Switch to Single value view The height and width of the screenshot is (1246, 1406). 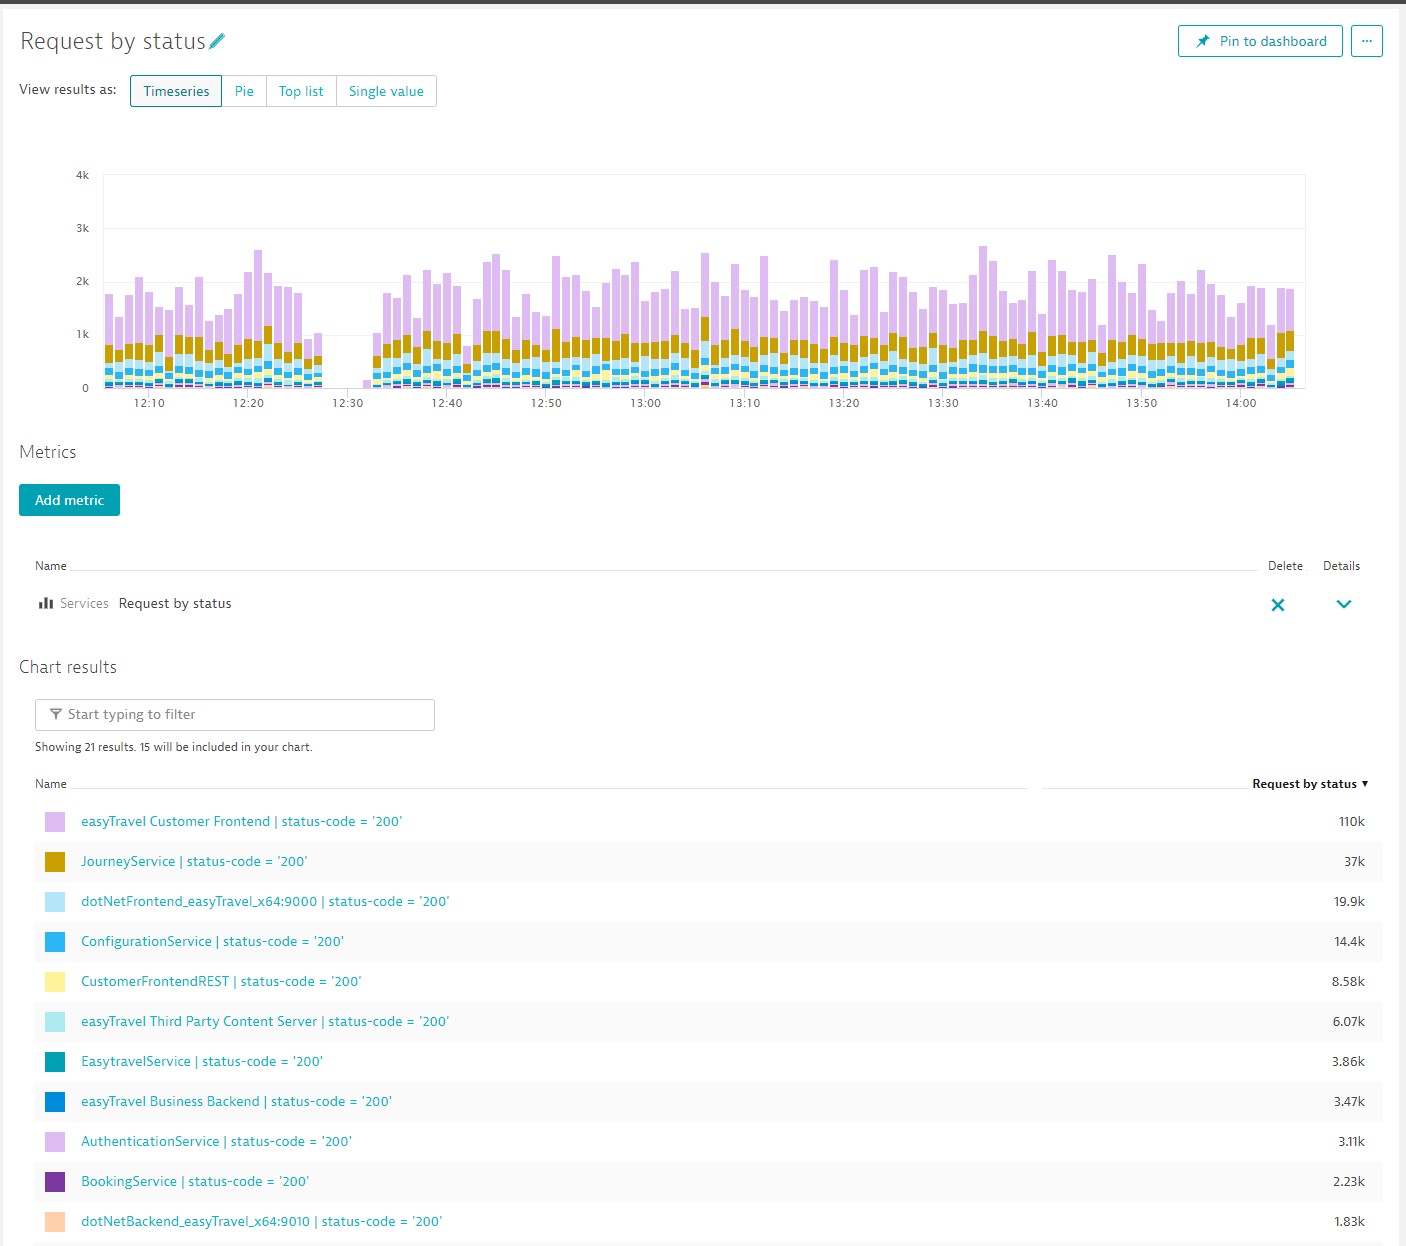(386, 91)
